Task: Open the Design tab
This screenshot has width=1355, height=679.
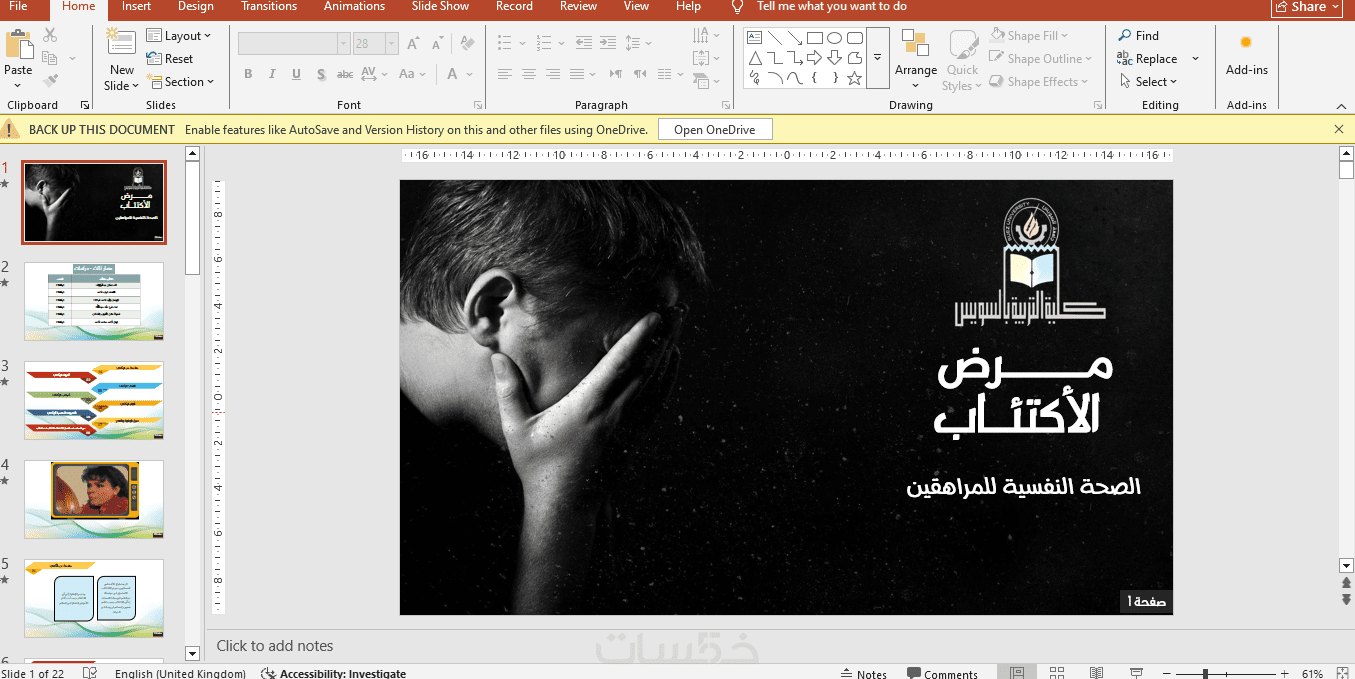Action: (x=196, y=7)
